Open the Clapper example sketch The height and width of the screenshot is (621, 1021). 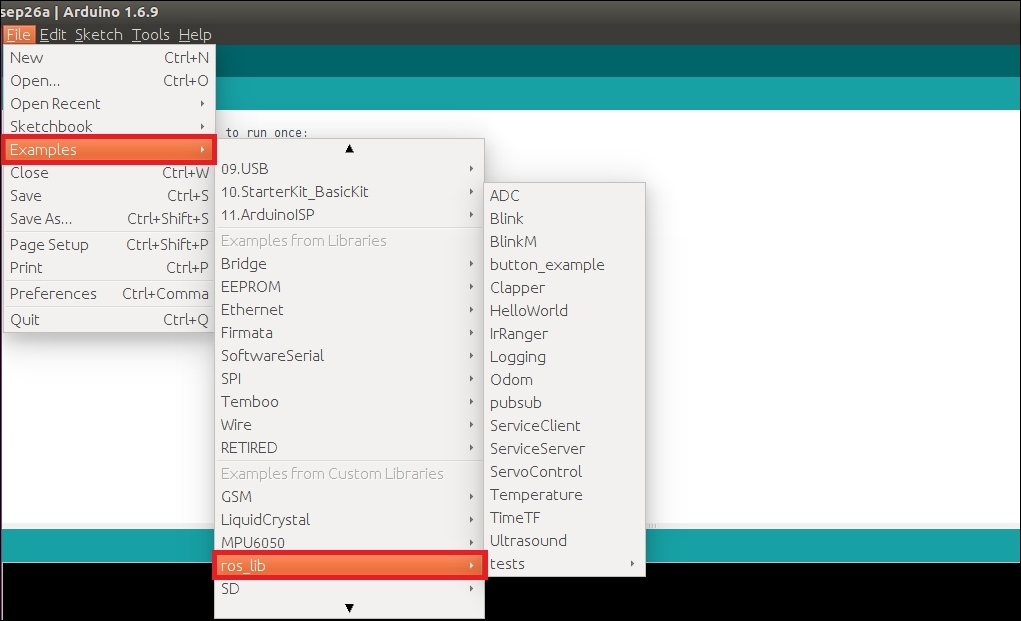click(x=565, y=288)
